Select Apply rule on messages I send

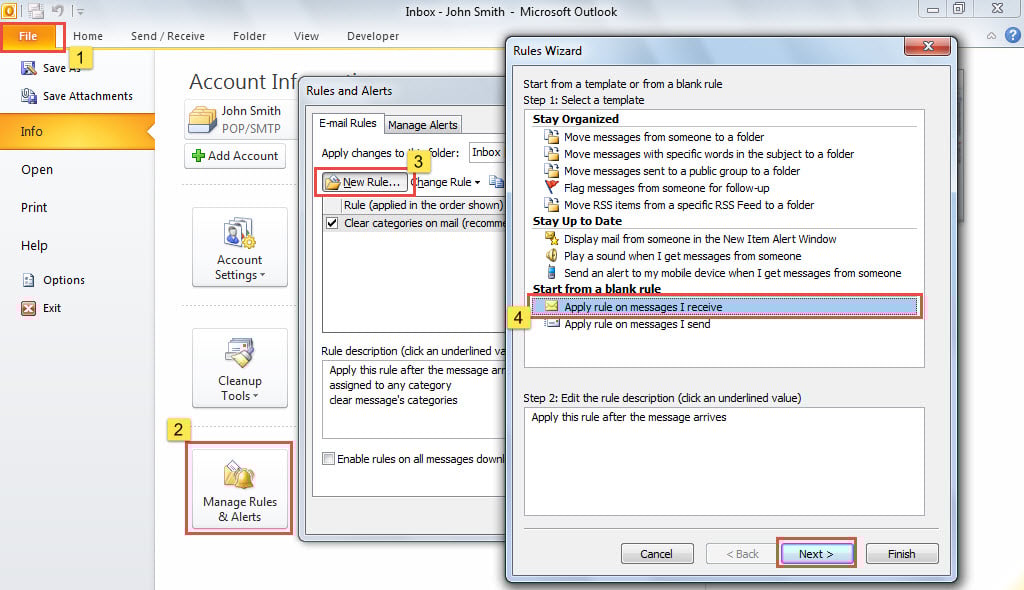click(637, 323)
